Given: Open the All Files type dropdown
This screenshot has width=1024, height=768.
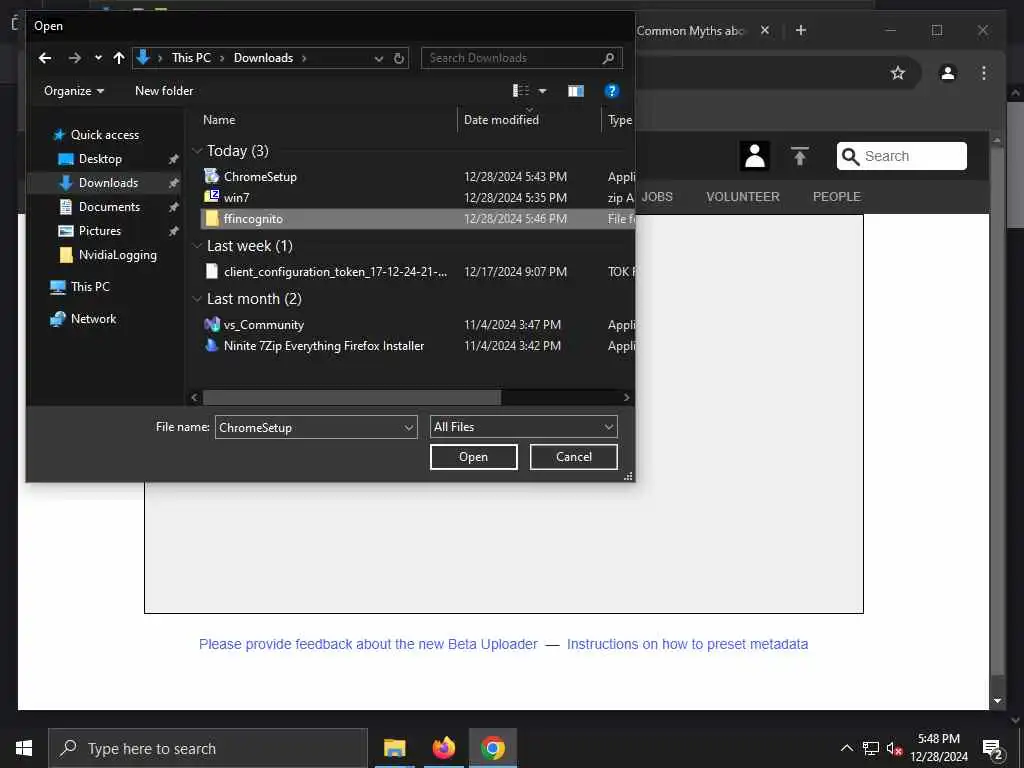Looking at the screenshot, I should 524,426.
